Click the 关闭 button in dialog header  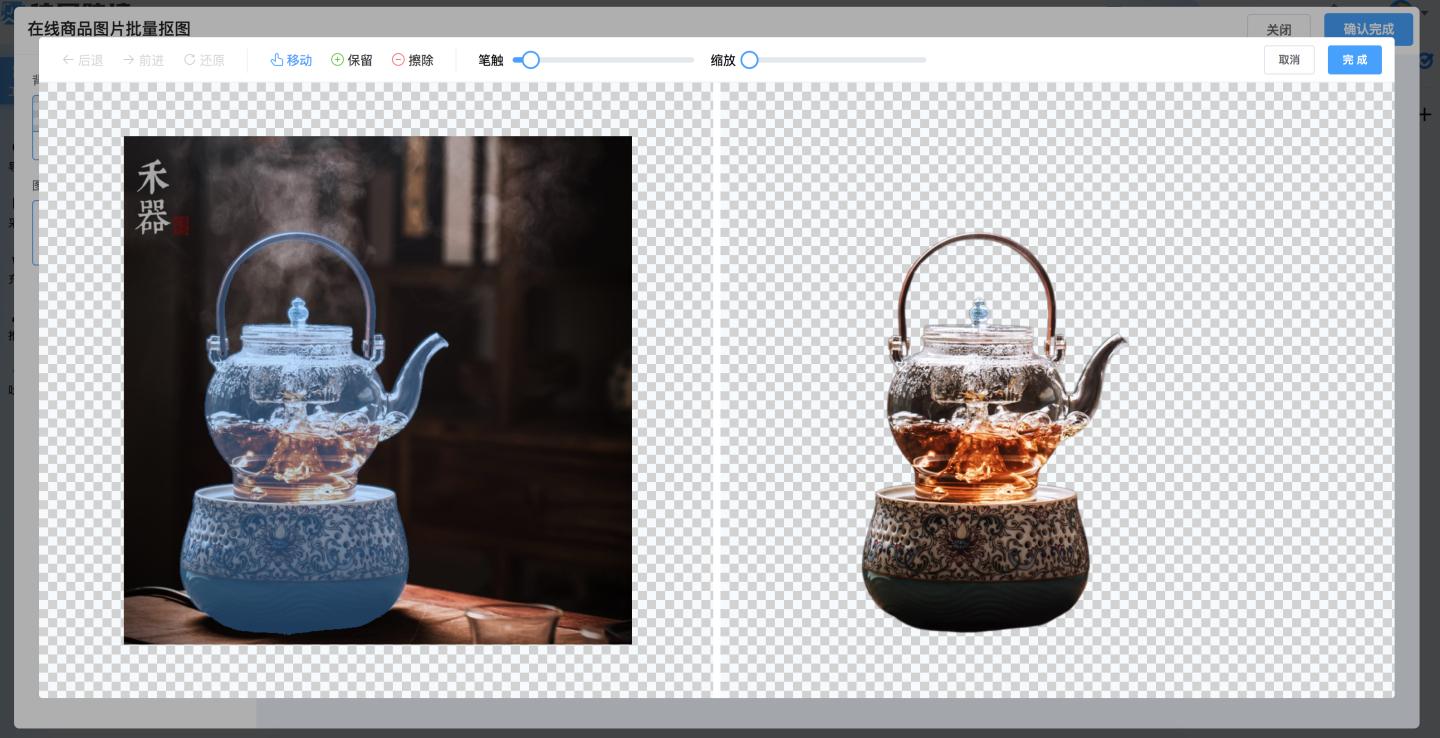1278,29
